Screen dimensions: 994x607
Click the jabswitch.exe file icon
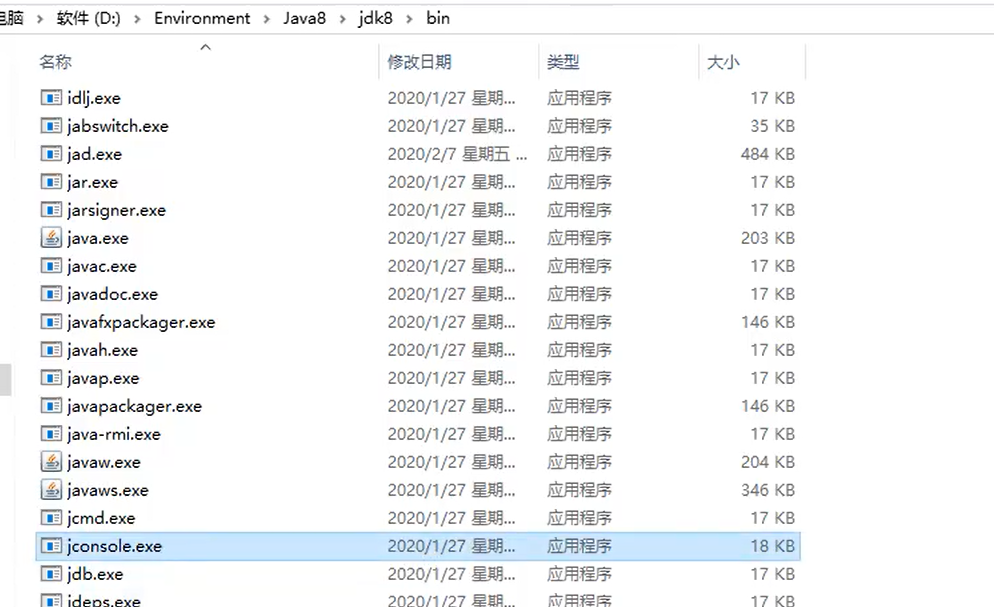coord(51,125)
